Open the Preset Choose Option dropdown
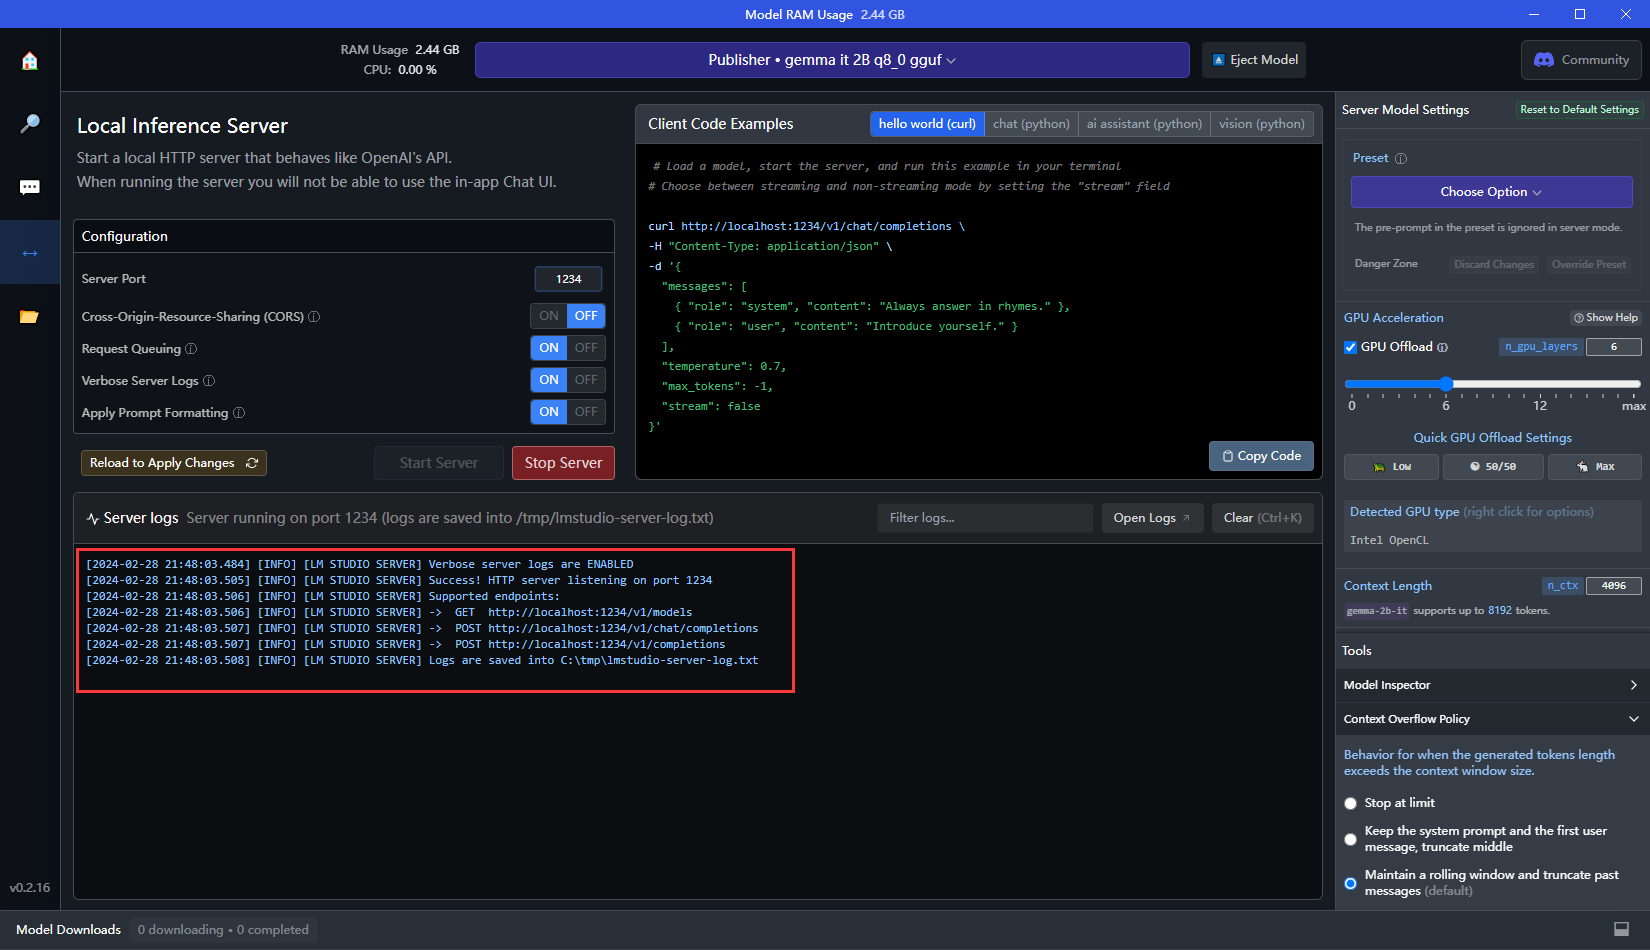This screenshot has width=1650, height=950. click(x=1491, y=192)
